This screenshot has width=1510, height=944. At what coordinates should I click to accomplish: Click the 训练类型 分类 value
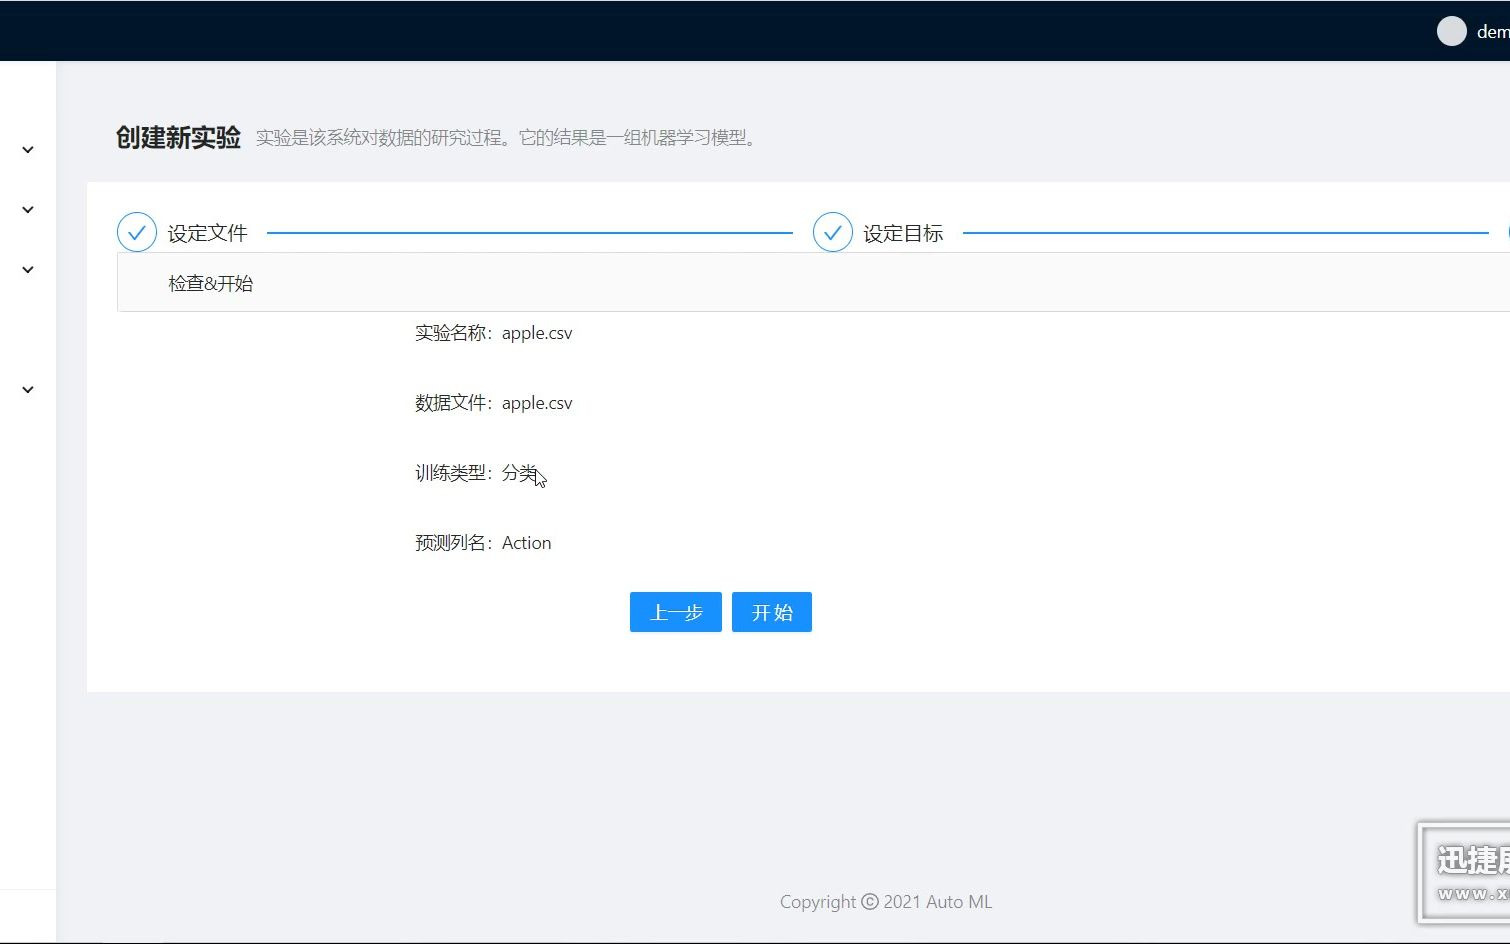520,473
